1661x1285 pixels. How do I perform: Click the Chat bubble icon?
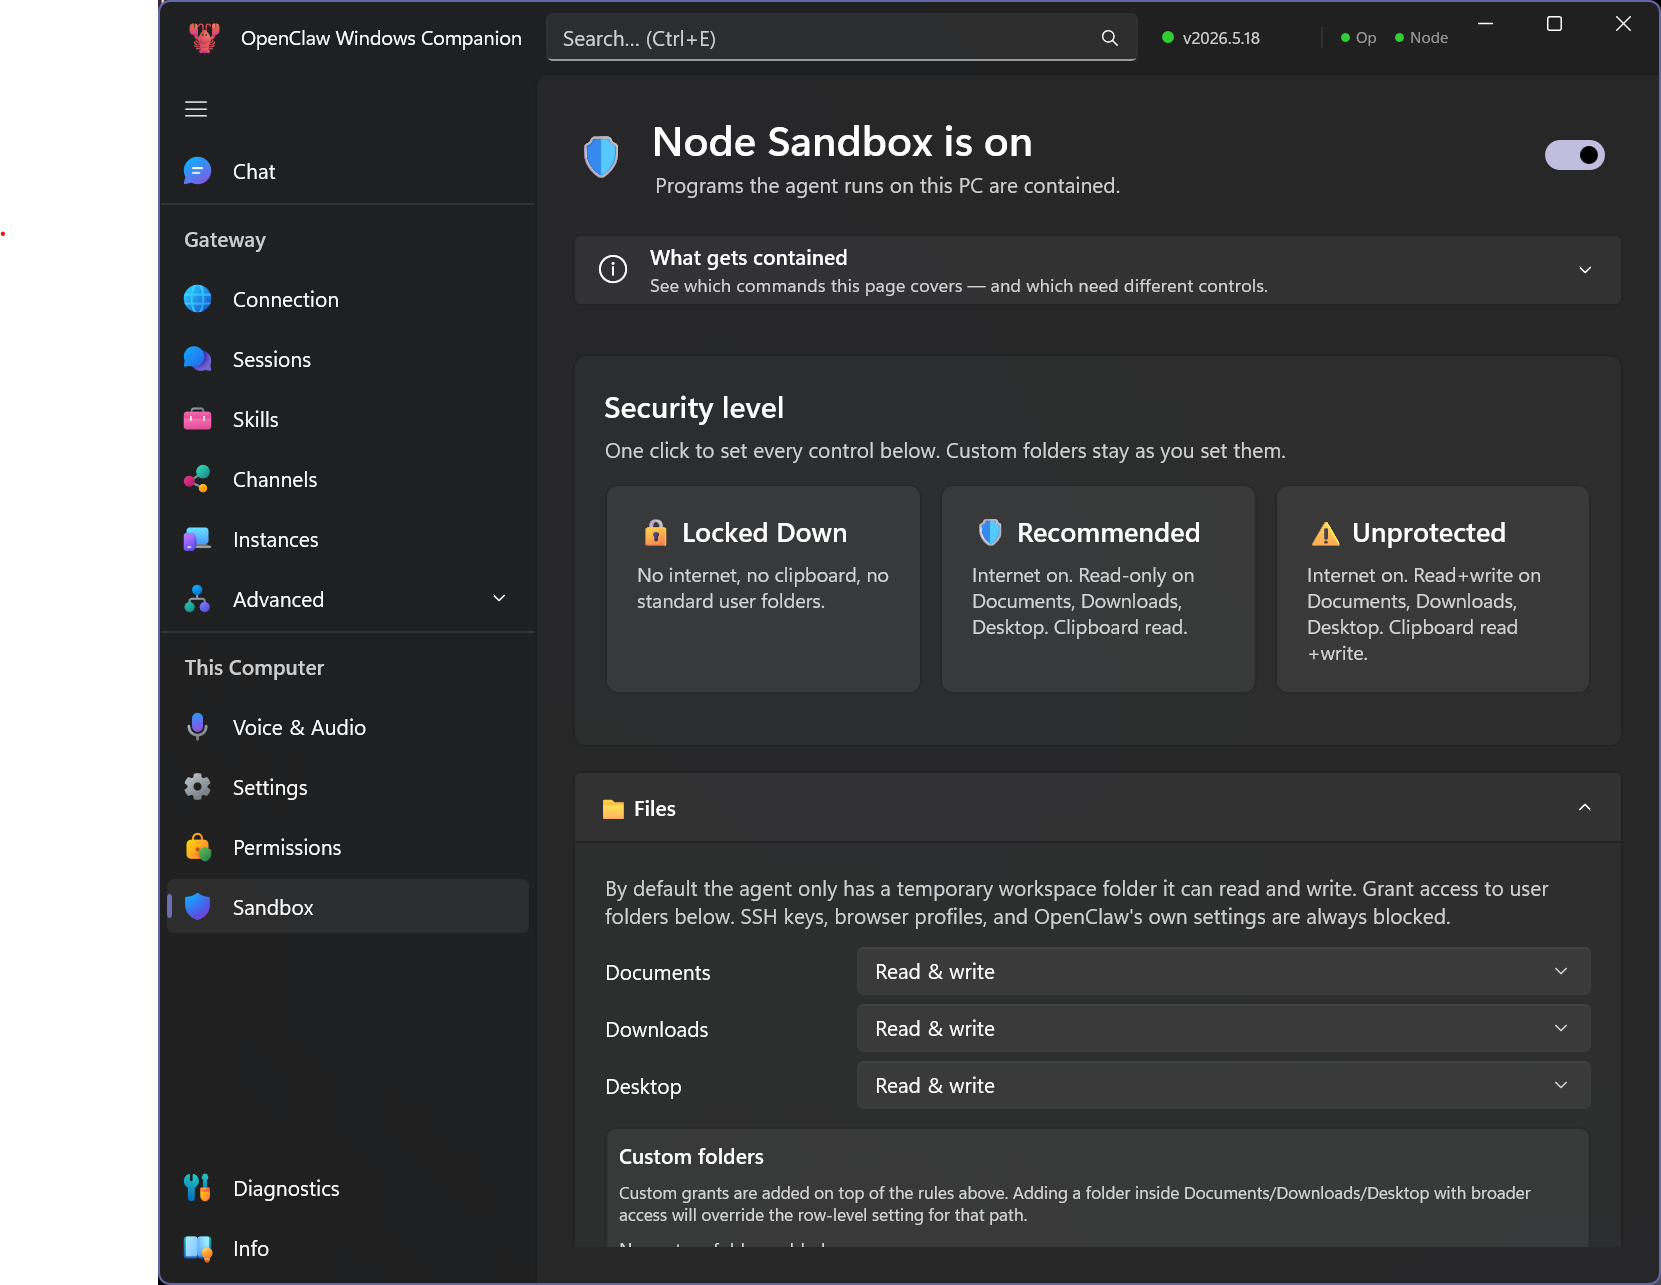[198, 171]
